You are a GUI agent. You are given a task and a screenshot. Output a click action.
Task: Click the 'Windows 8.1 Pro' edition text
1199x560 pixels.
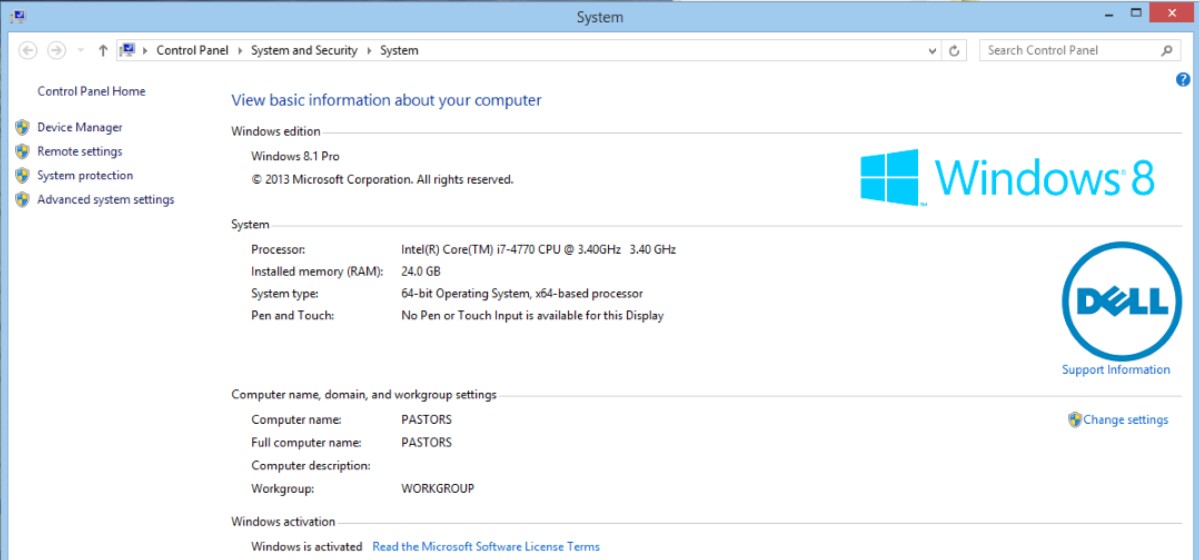[x=295, y=156]
